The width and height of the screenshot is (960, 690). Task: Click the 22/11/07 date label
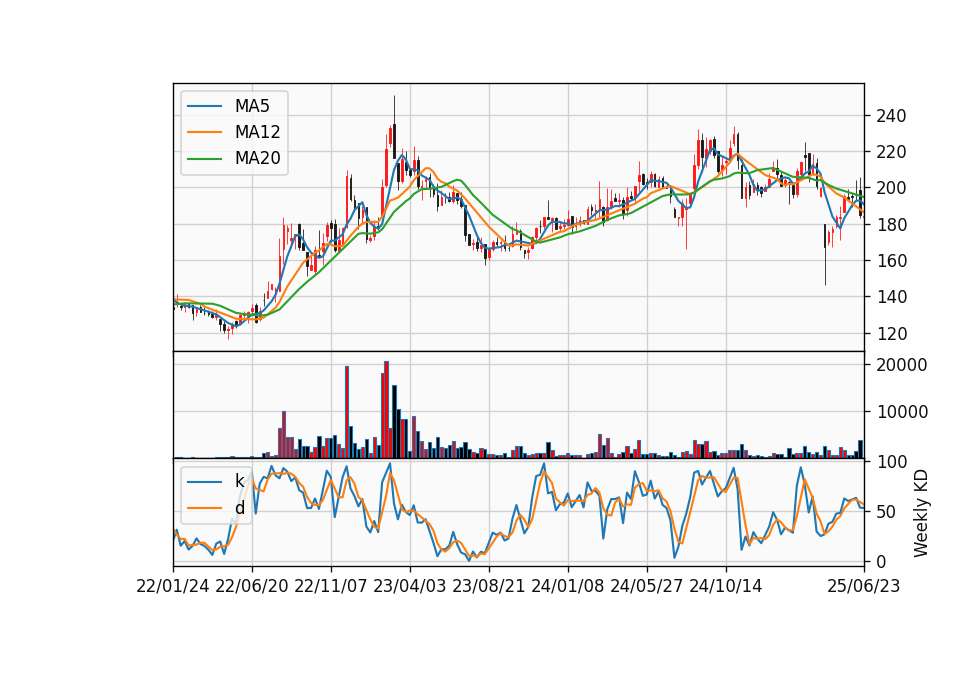(x=331, y=587)
